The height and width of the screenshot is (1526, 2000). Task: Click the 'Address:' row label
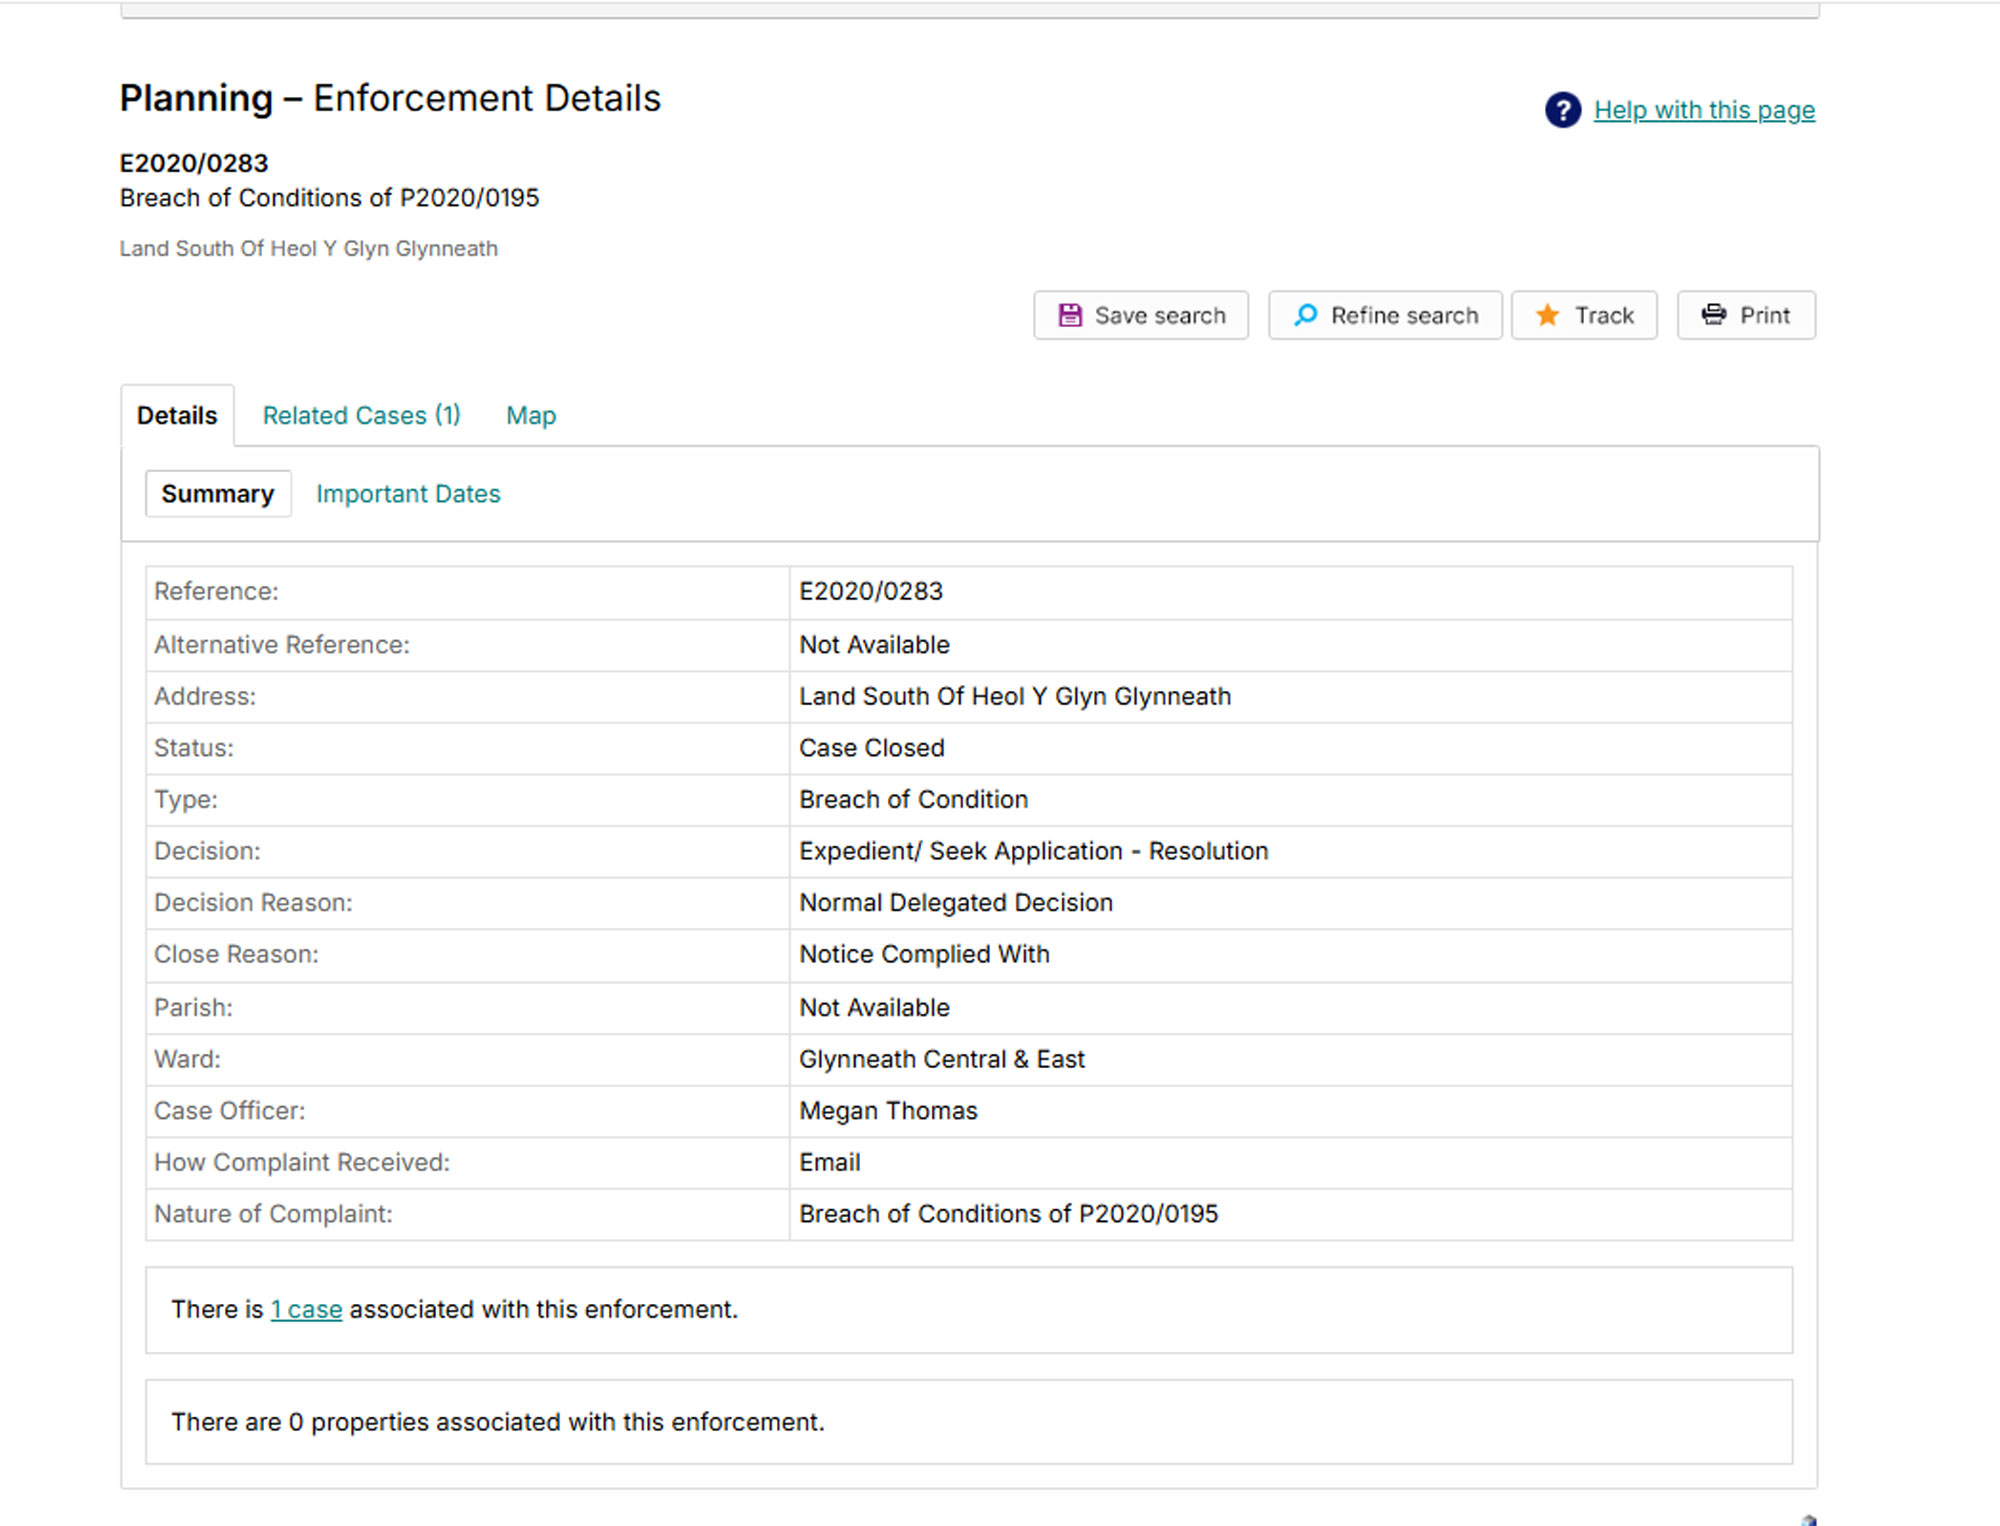pyautogui.click(x=205, y=696)
